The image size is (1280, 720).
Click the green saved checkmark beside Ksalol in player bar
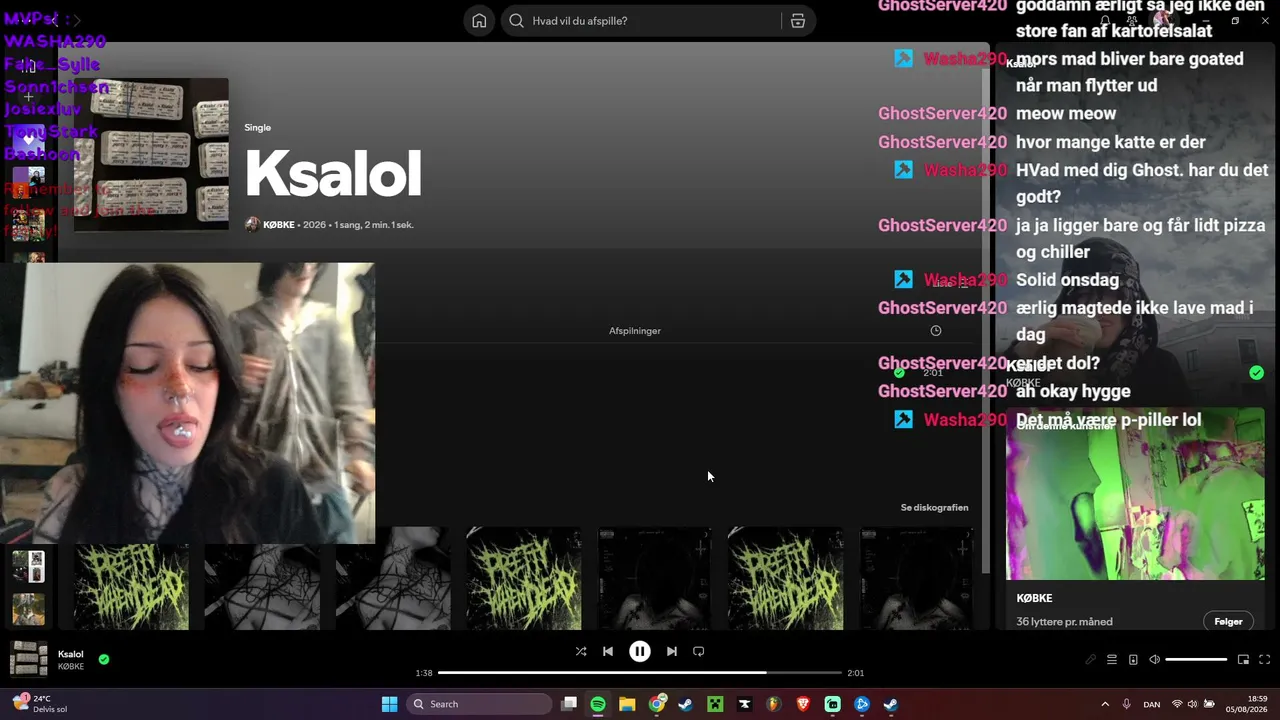tap(104, 659)
